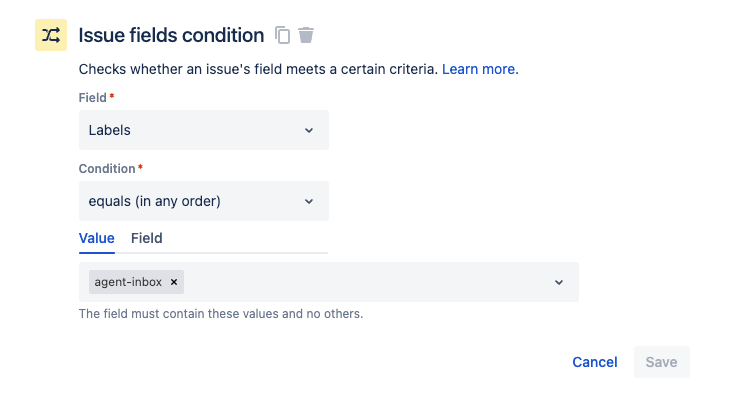Click the Field label above Labels
Screen dimensions: 747x399
[x=92, y=98]
